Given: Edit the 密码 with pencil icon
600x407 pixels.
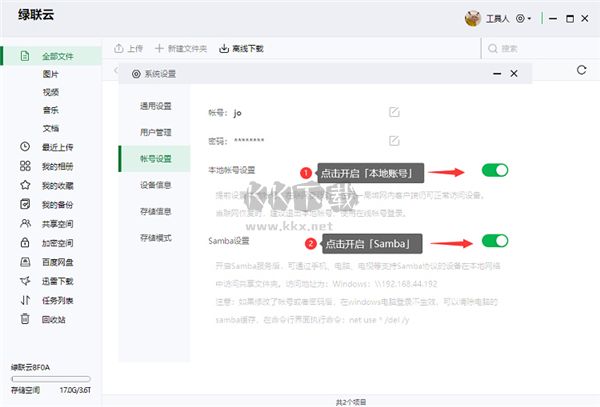Looking at the screenshot, I should pos(394,140).
